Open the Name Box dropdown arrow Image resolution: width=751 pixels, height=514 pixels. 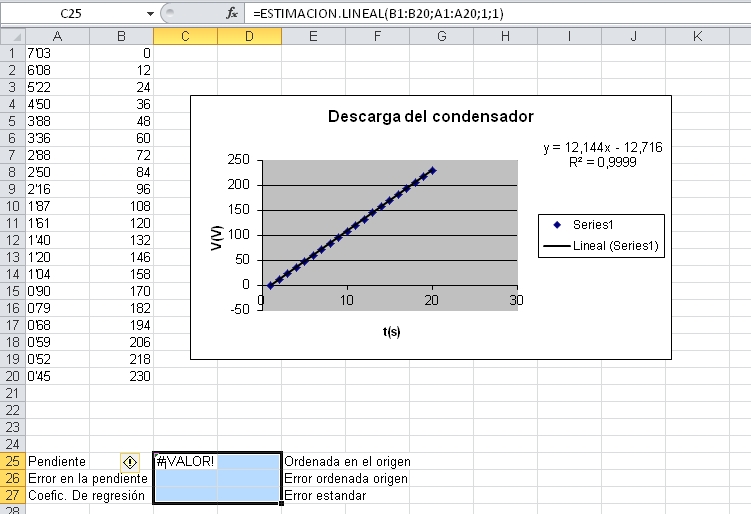point(150,14)
